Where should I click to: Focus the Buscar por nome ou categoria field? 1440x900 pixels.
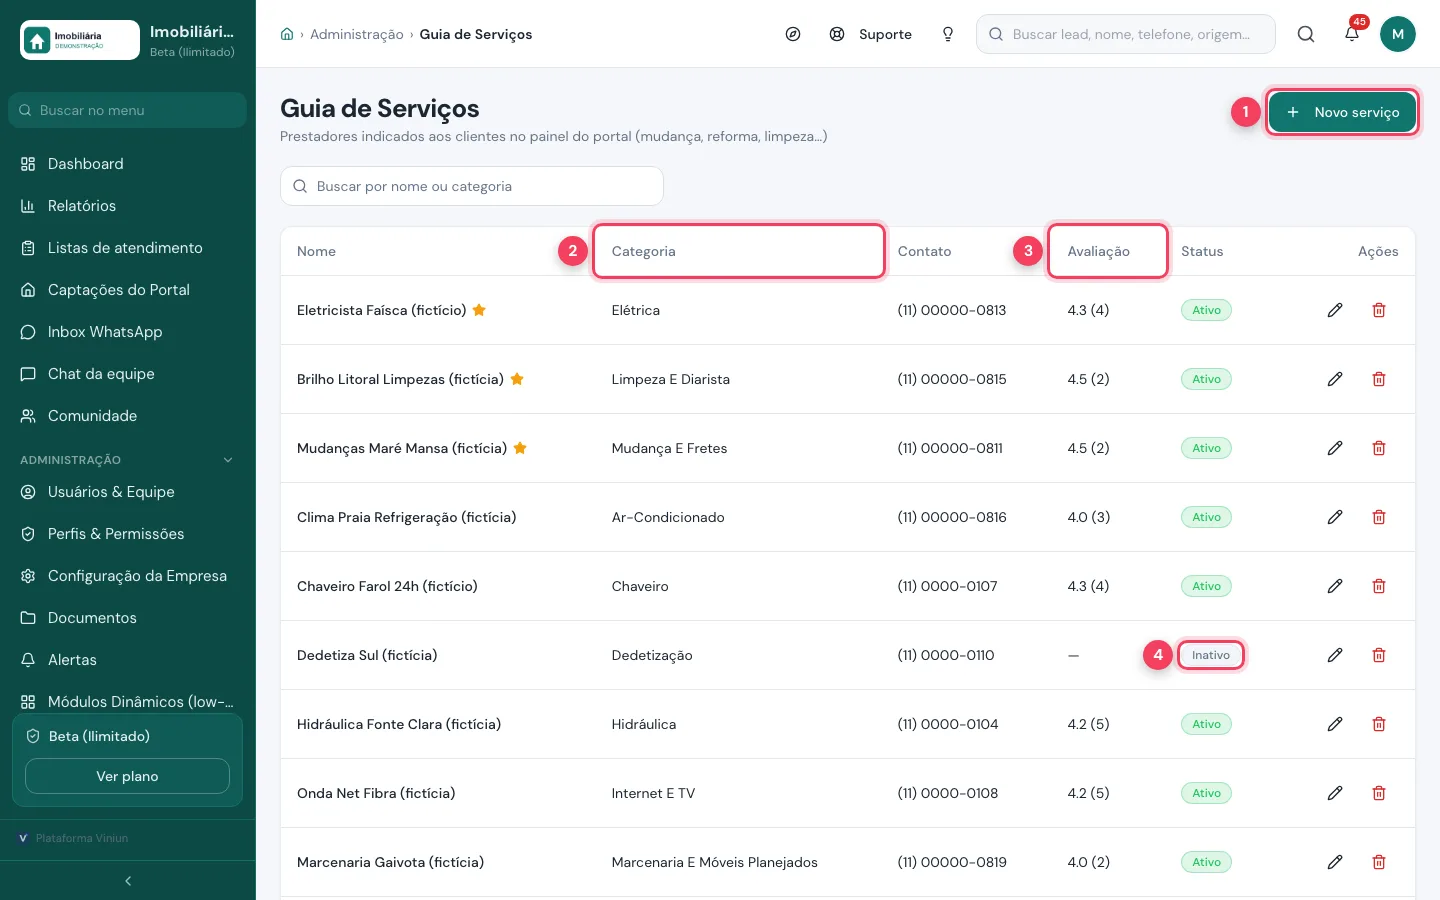click(472, 186)
